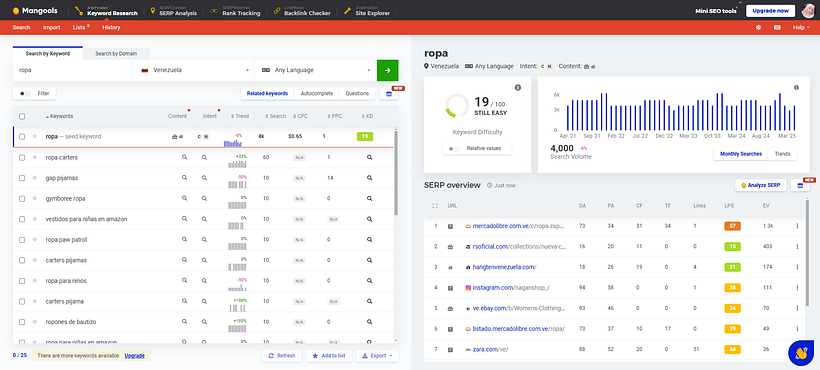This screenshot has height=370, width=820.
Task: Open SERPChecker SERP Analysis tool
Action: 174,10
